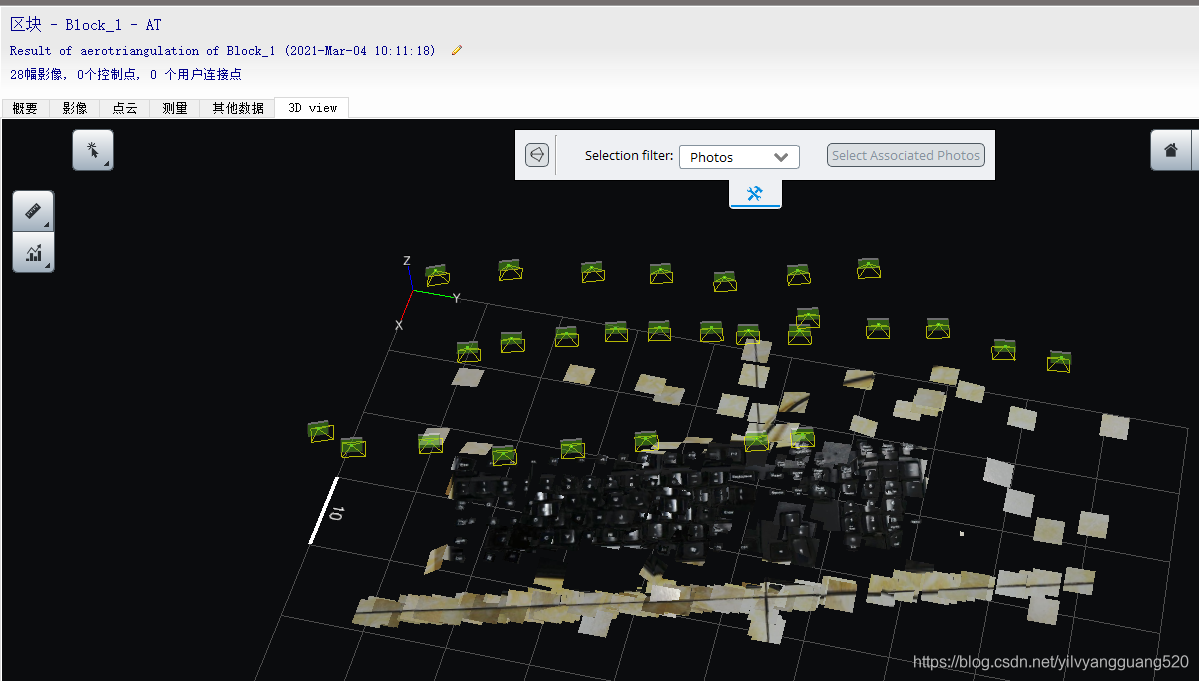Viewport: 1199px width, 681px height.
Task: Click the axis gizmo Z label
Action: (x=407, y=261)
